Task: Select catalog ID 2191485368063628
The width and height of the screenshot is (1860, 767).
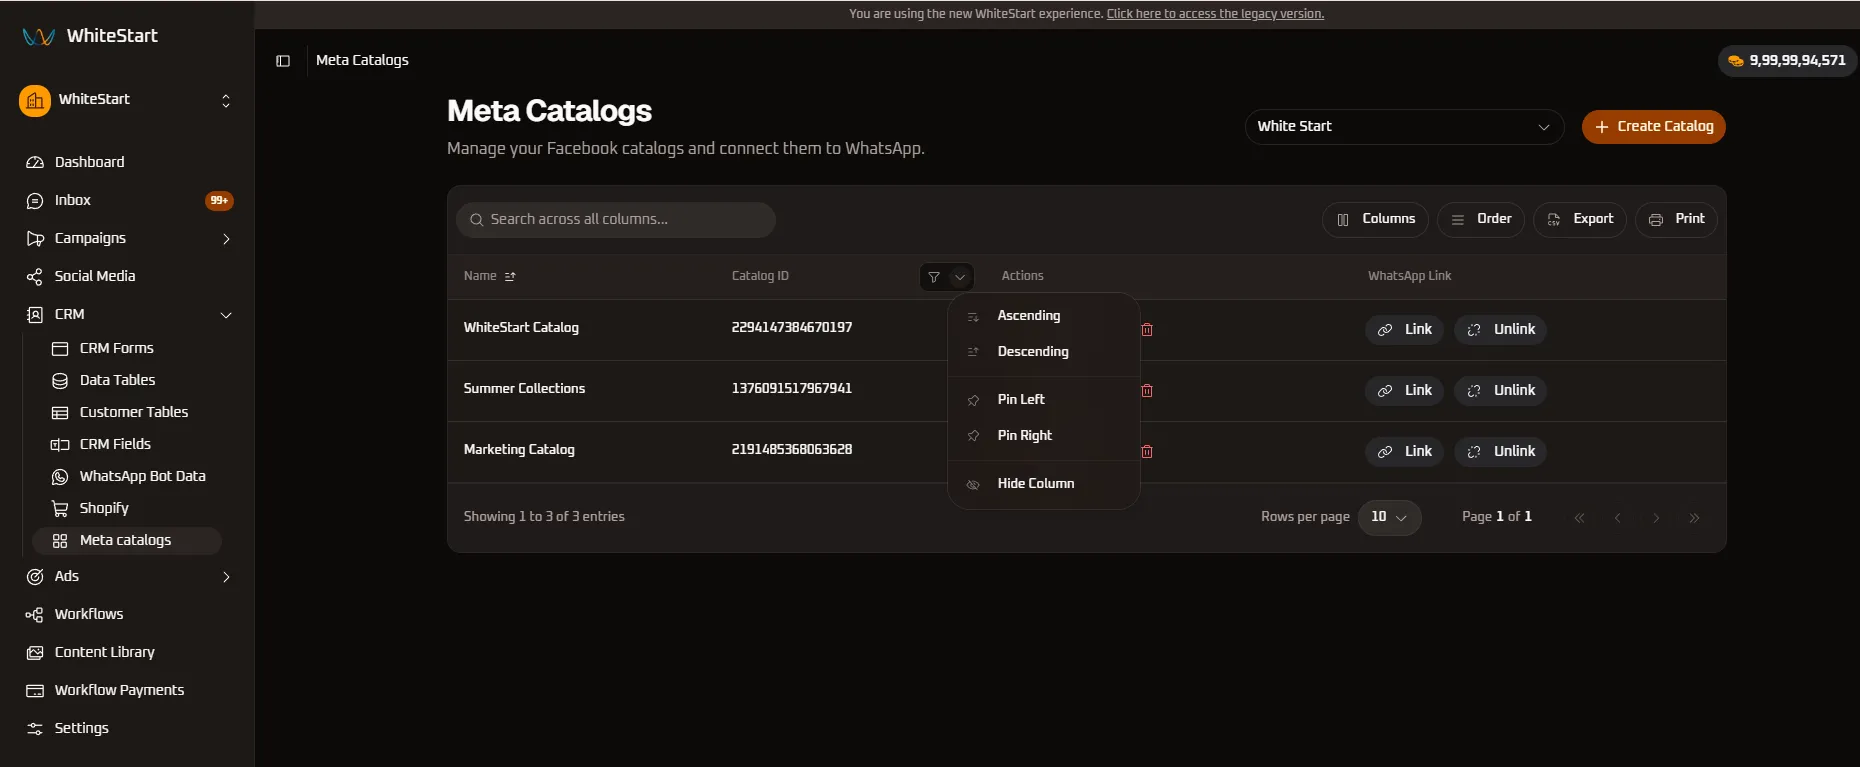Action: click(792, 450)
